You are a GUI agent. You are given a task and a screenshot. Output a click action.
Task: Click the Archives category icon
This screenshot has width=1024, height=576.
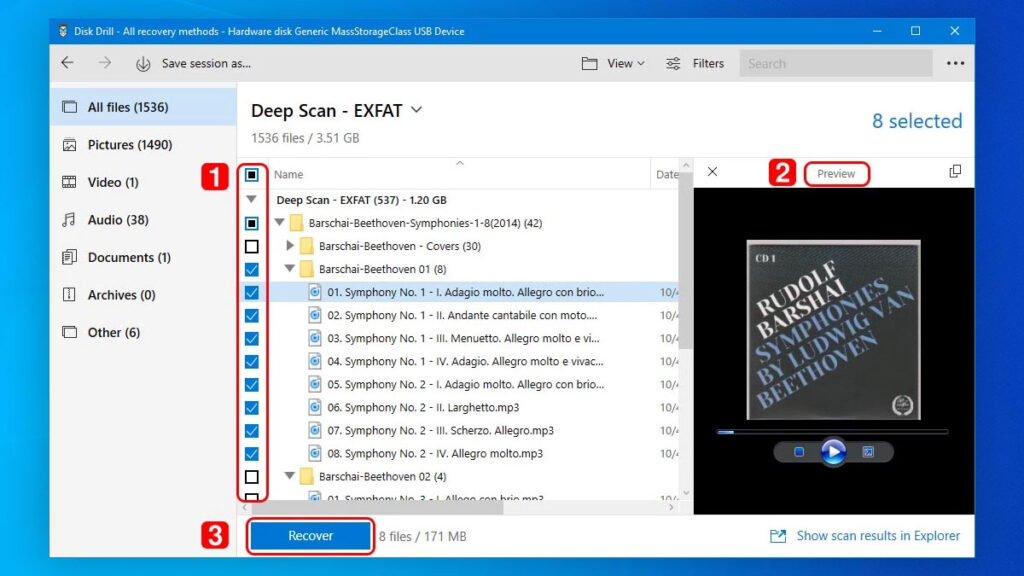point(69,295)
